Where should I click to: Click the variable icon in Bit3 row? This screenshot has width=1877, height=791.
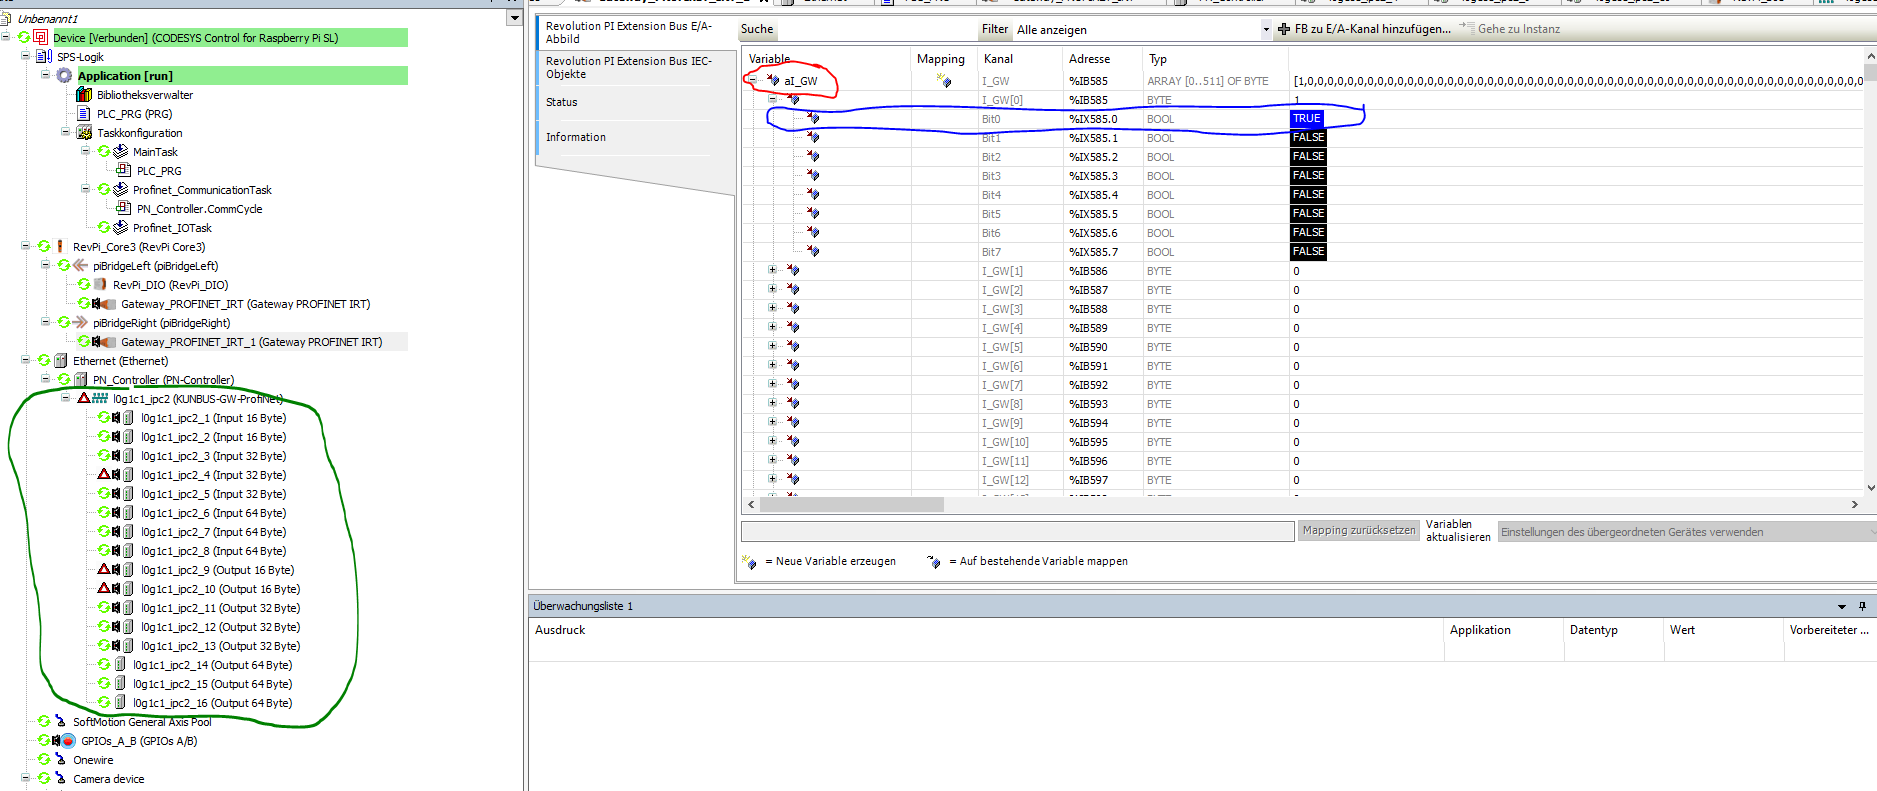pos(813,176)
